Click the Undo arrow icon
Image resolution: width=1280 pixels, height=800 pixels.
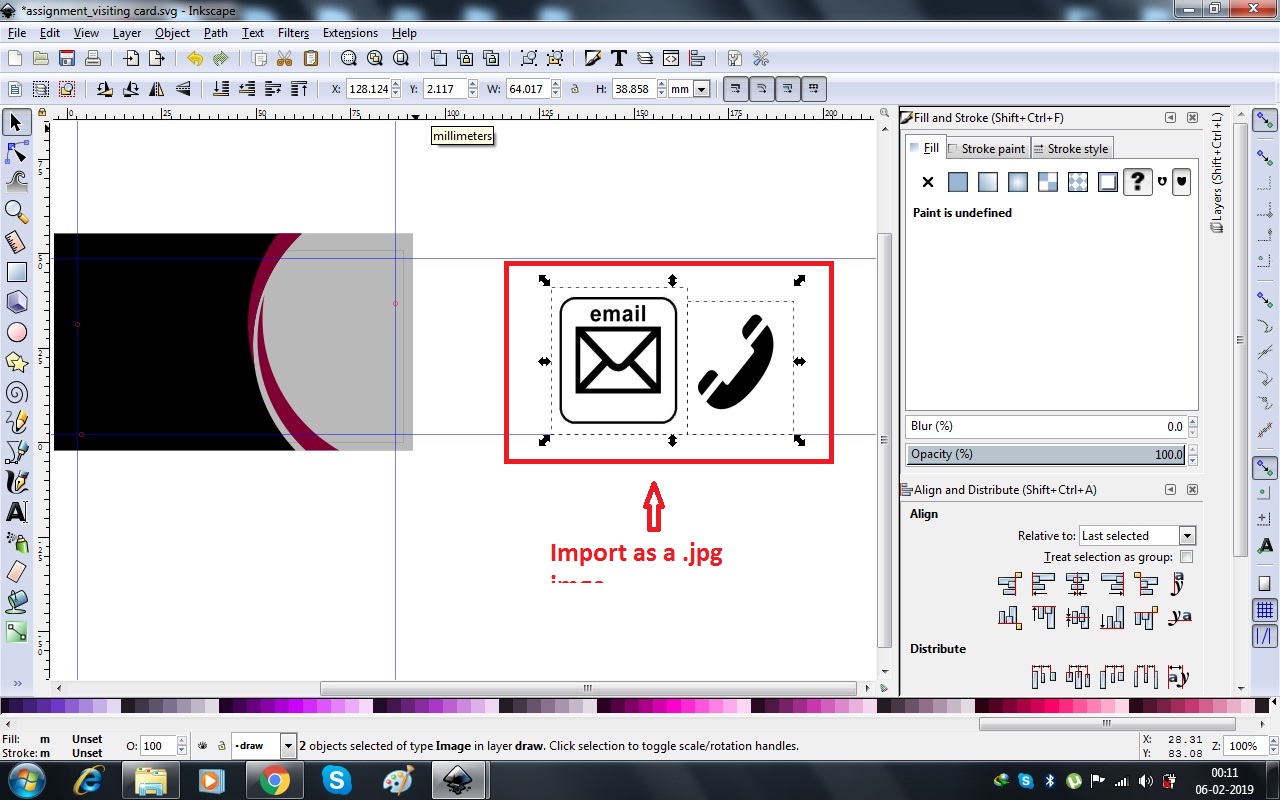click(x=195, y=58)
